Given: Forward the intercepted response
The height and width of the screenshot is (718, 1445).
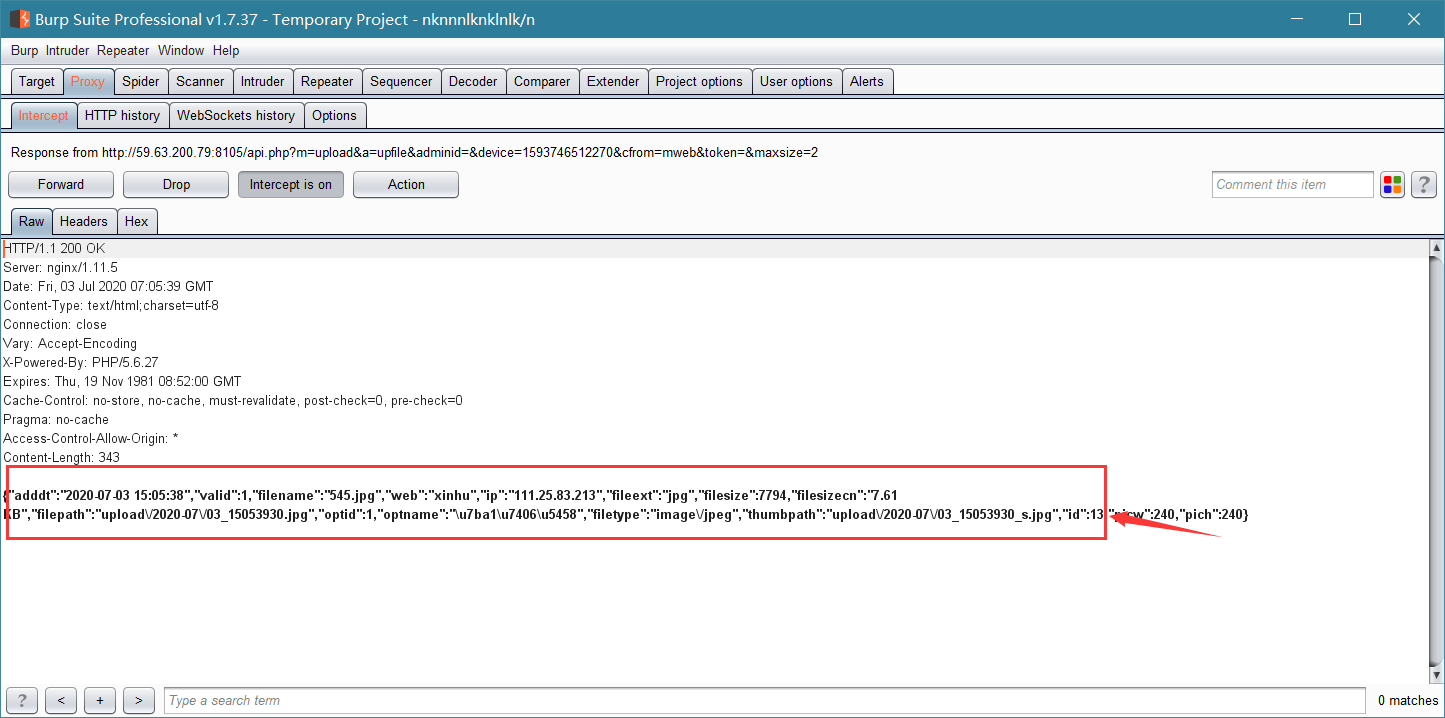Looking at the screenshot, I should point(61,184).
